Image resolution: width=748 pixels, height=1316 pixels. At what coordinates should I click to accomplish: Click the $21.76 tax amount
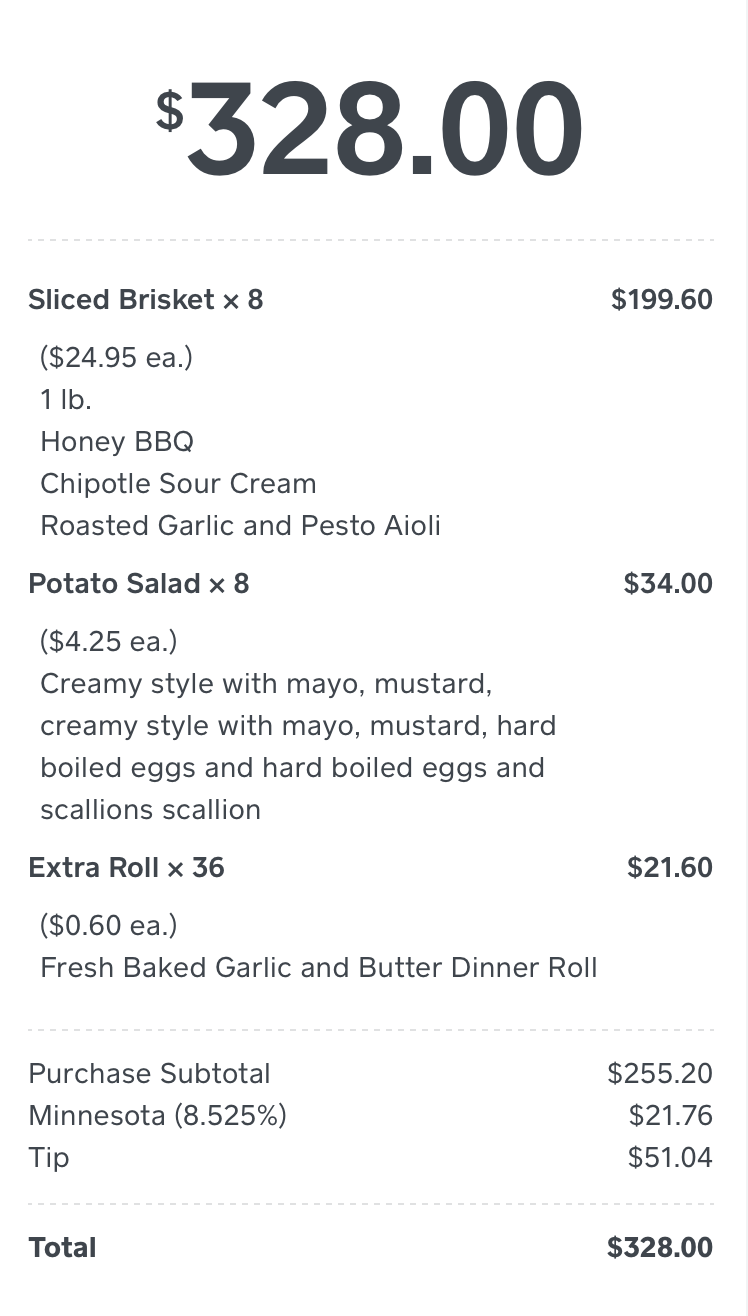pos(671,1116)
